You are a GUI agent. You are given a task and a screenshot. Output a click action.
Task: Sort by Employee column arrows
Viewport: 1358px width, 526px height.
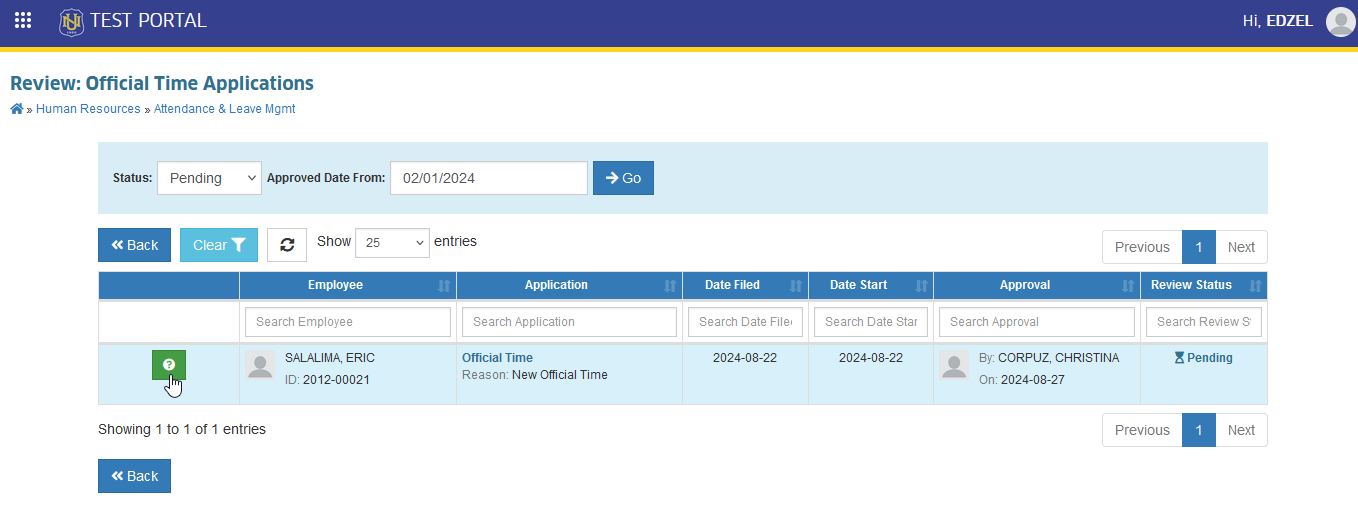(444, 286)
